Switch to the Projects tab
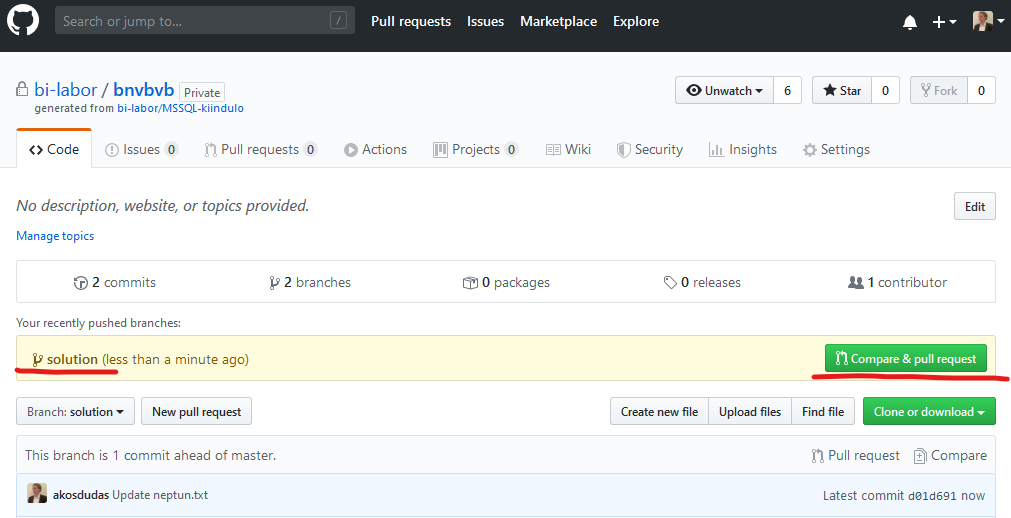Screen dimensions: 1011x518 475,149
